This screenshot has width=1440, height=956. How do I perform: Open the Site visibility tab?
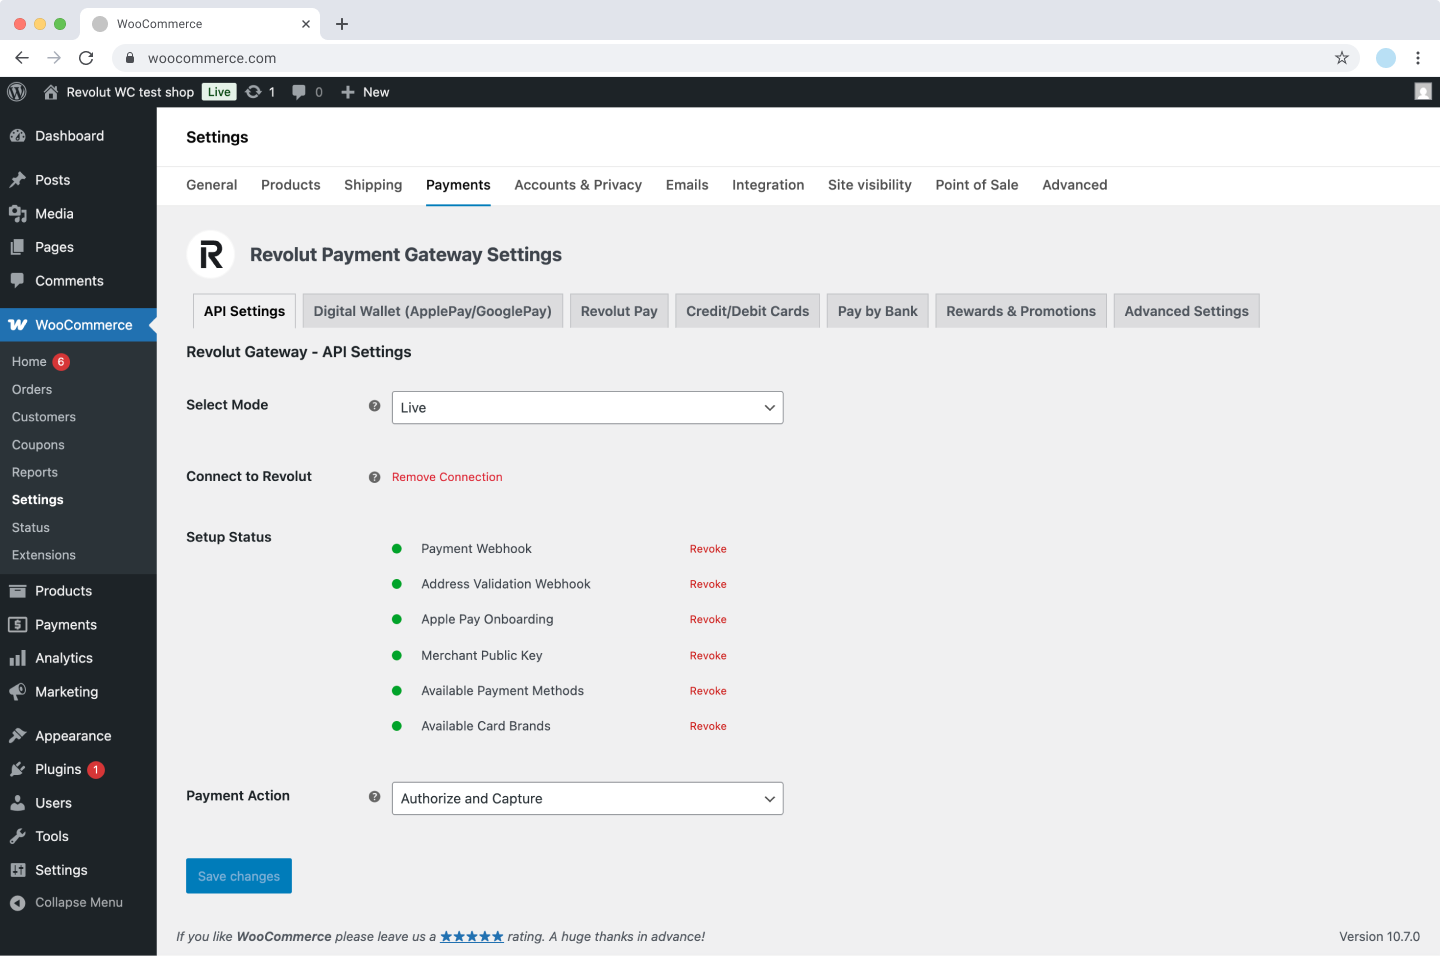pyautogui.click(x=870, y=185)
